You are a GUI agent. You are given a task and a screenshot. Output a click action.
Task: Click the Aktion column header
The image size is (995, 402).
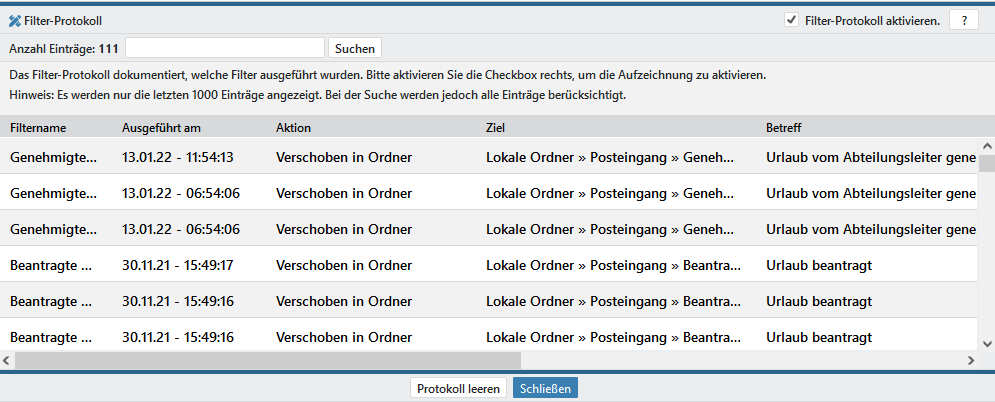[293, 128]
